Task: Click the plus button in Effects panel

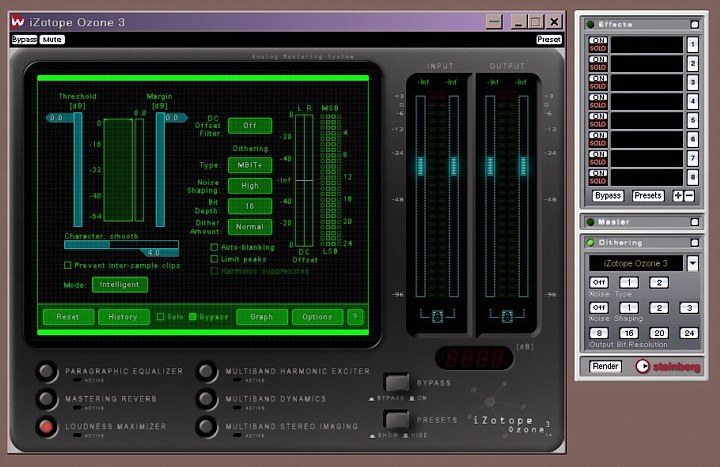Action: [678, 196]
